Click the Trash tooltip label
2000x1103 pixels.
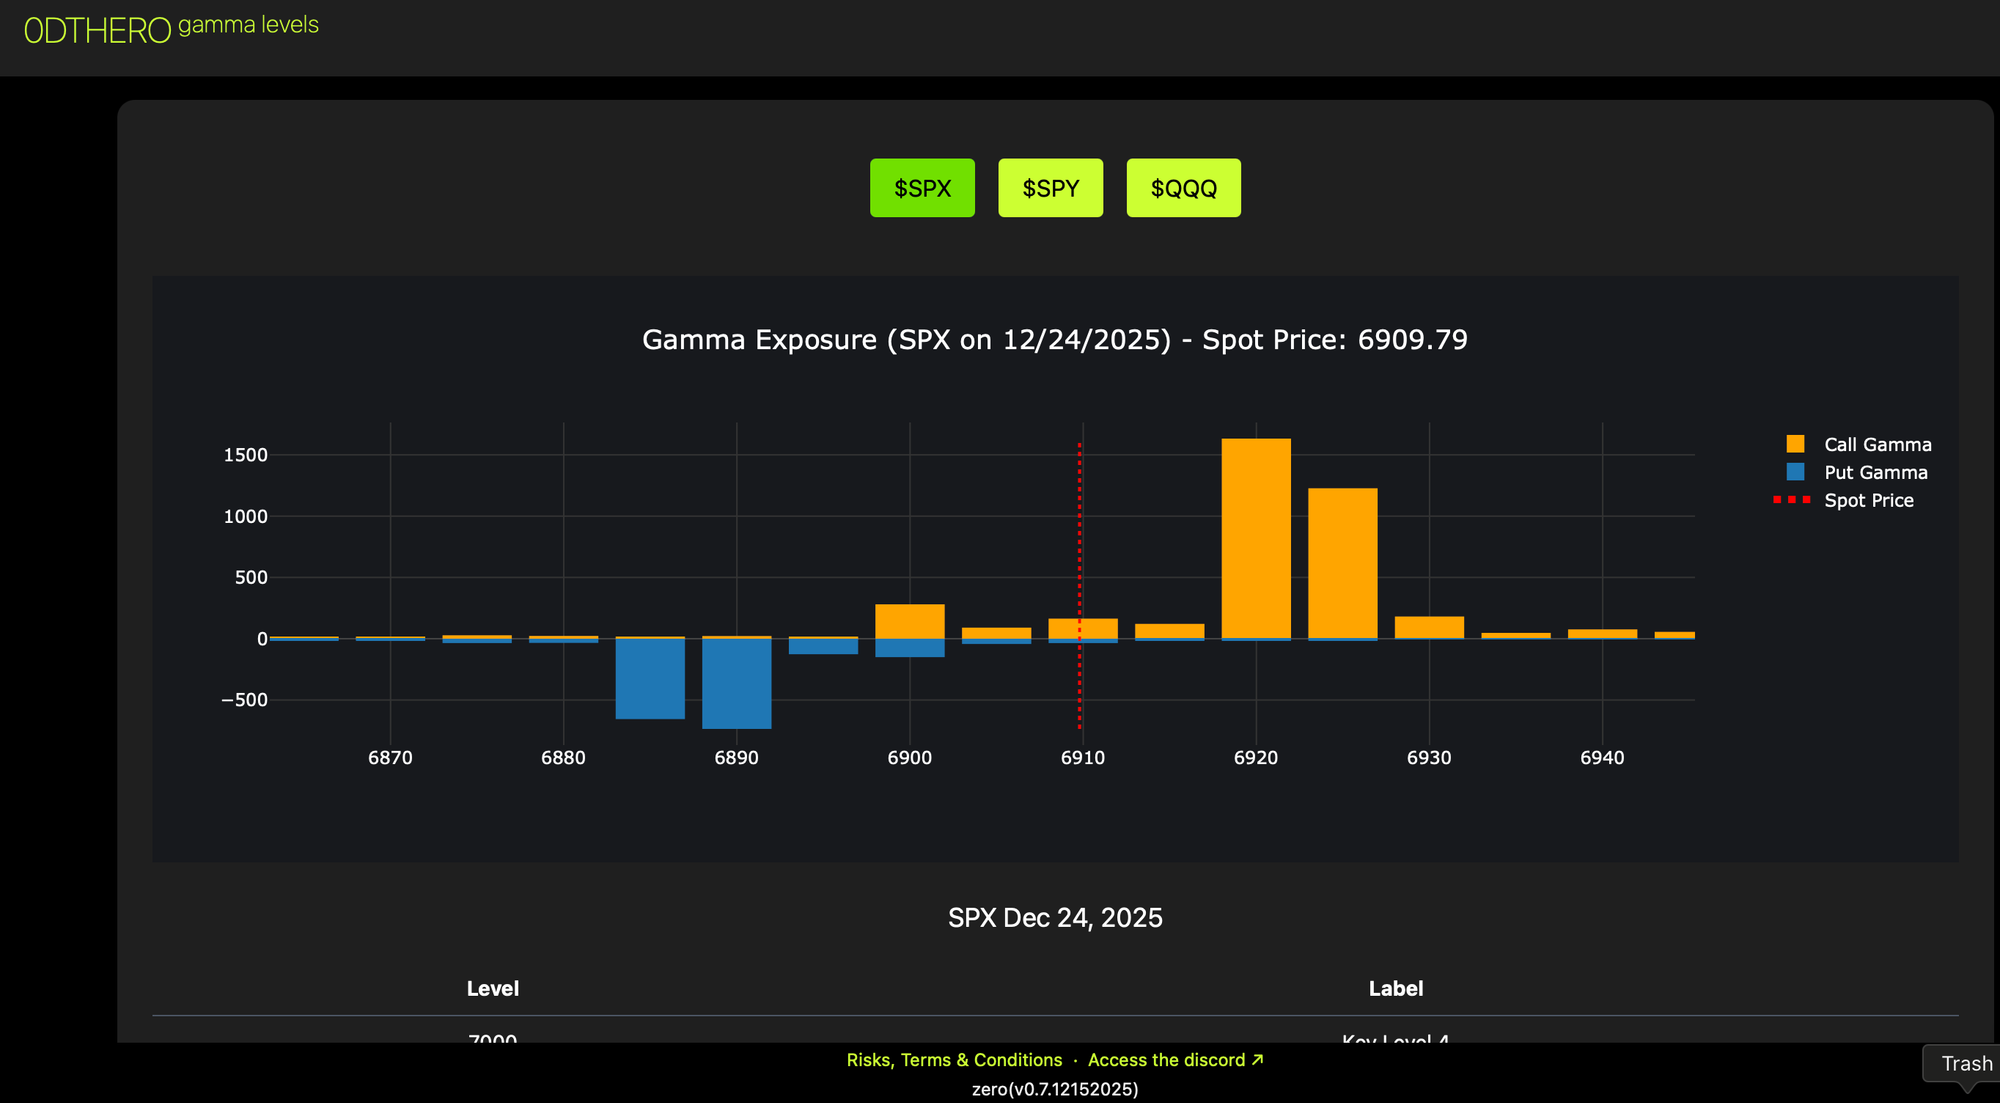pyautogui.click(x=1966, y=1064)
